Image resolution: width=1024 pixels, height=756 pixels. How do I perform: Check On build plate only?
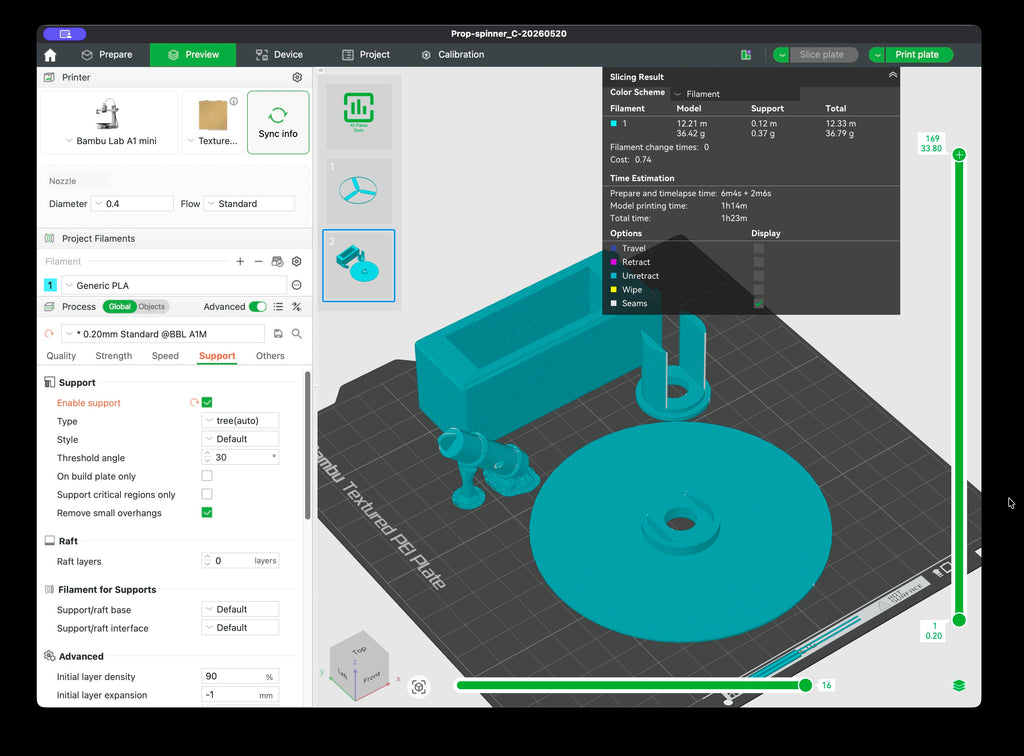point(207,475)
